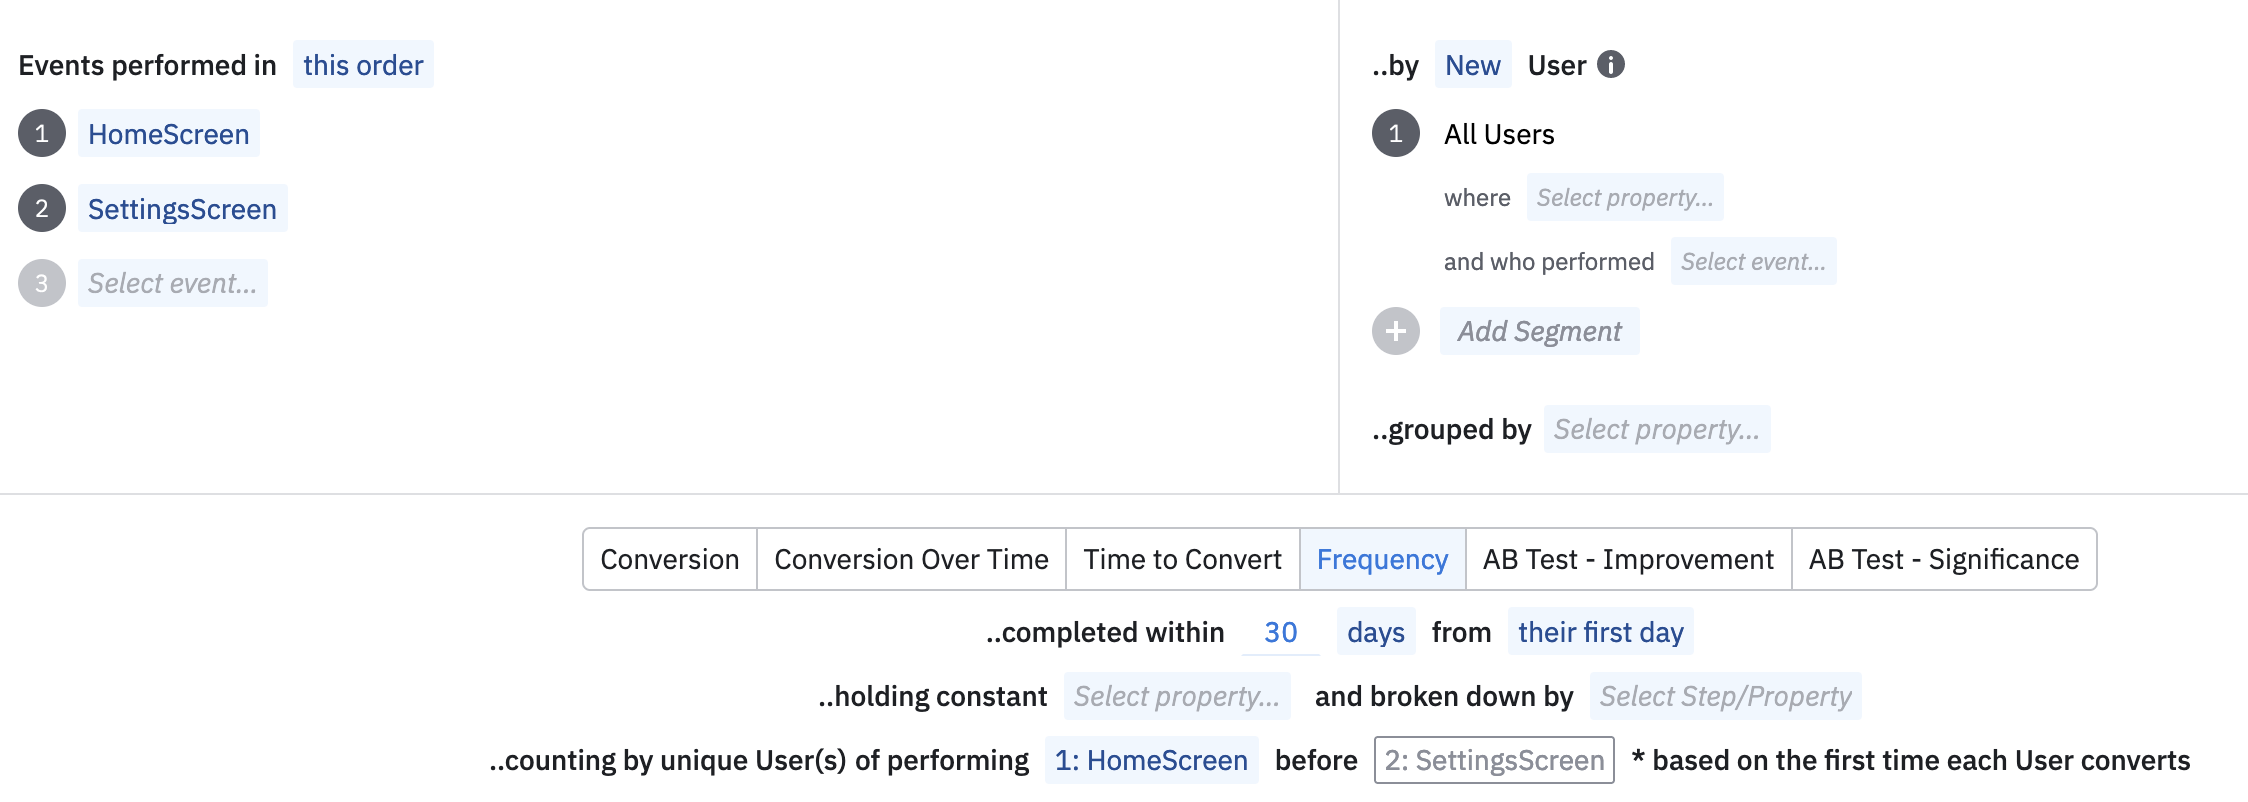Open the New user type dropdown
Image resolution: width=2248 pixels, height=802 pixels.
click(1472, 65)
